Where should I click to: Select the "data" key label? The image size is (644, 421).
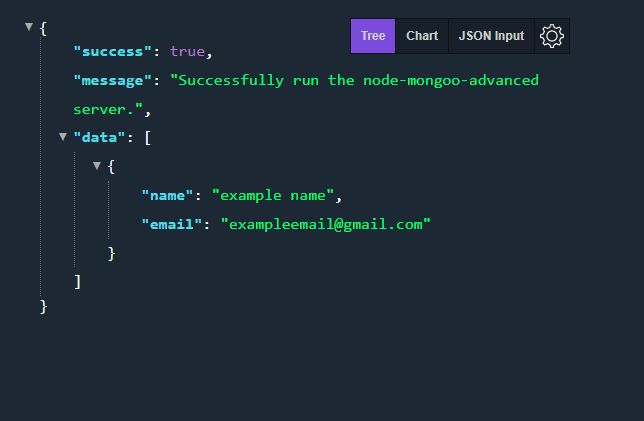tap(99, 137)
